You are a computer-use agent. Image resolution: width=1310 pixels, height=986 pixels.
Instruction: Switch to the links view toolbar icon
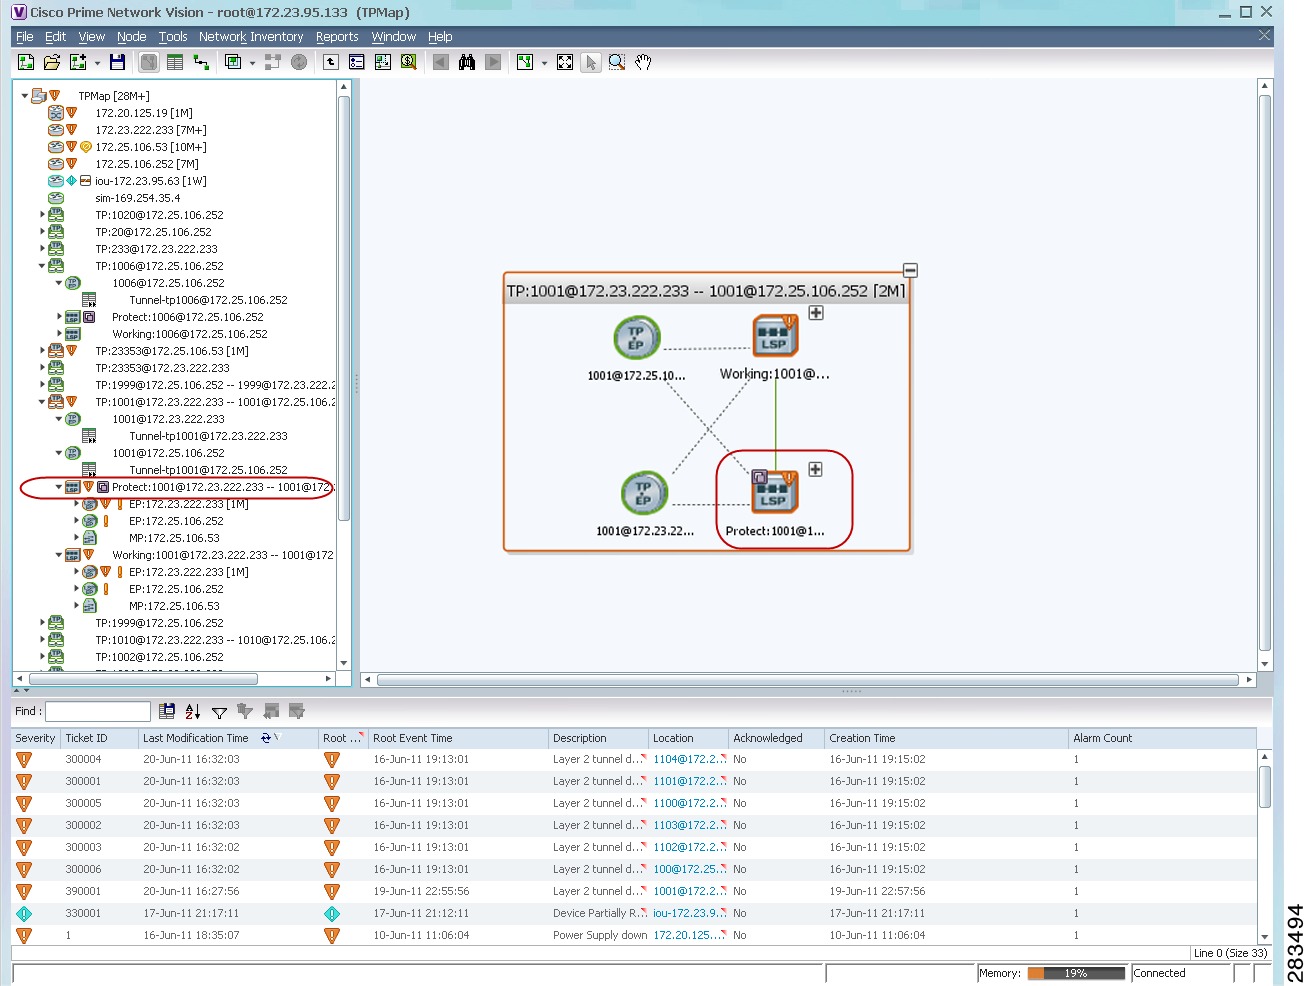click(x=201, y=62)
